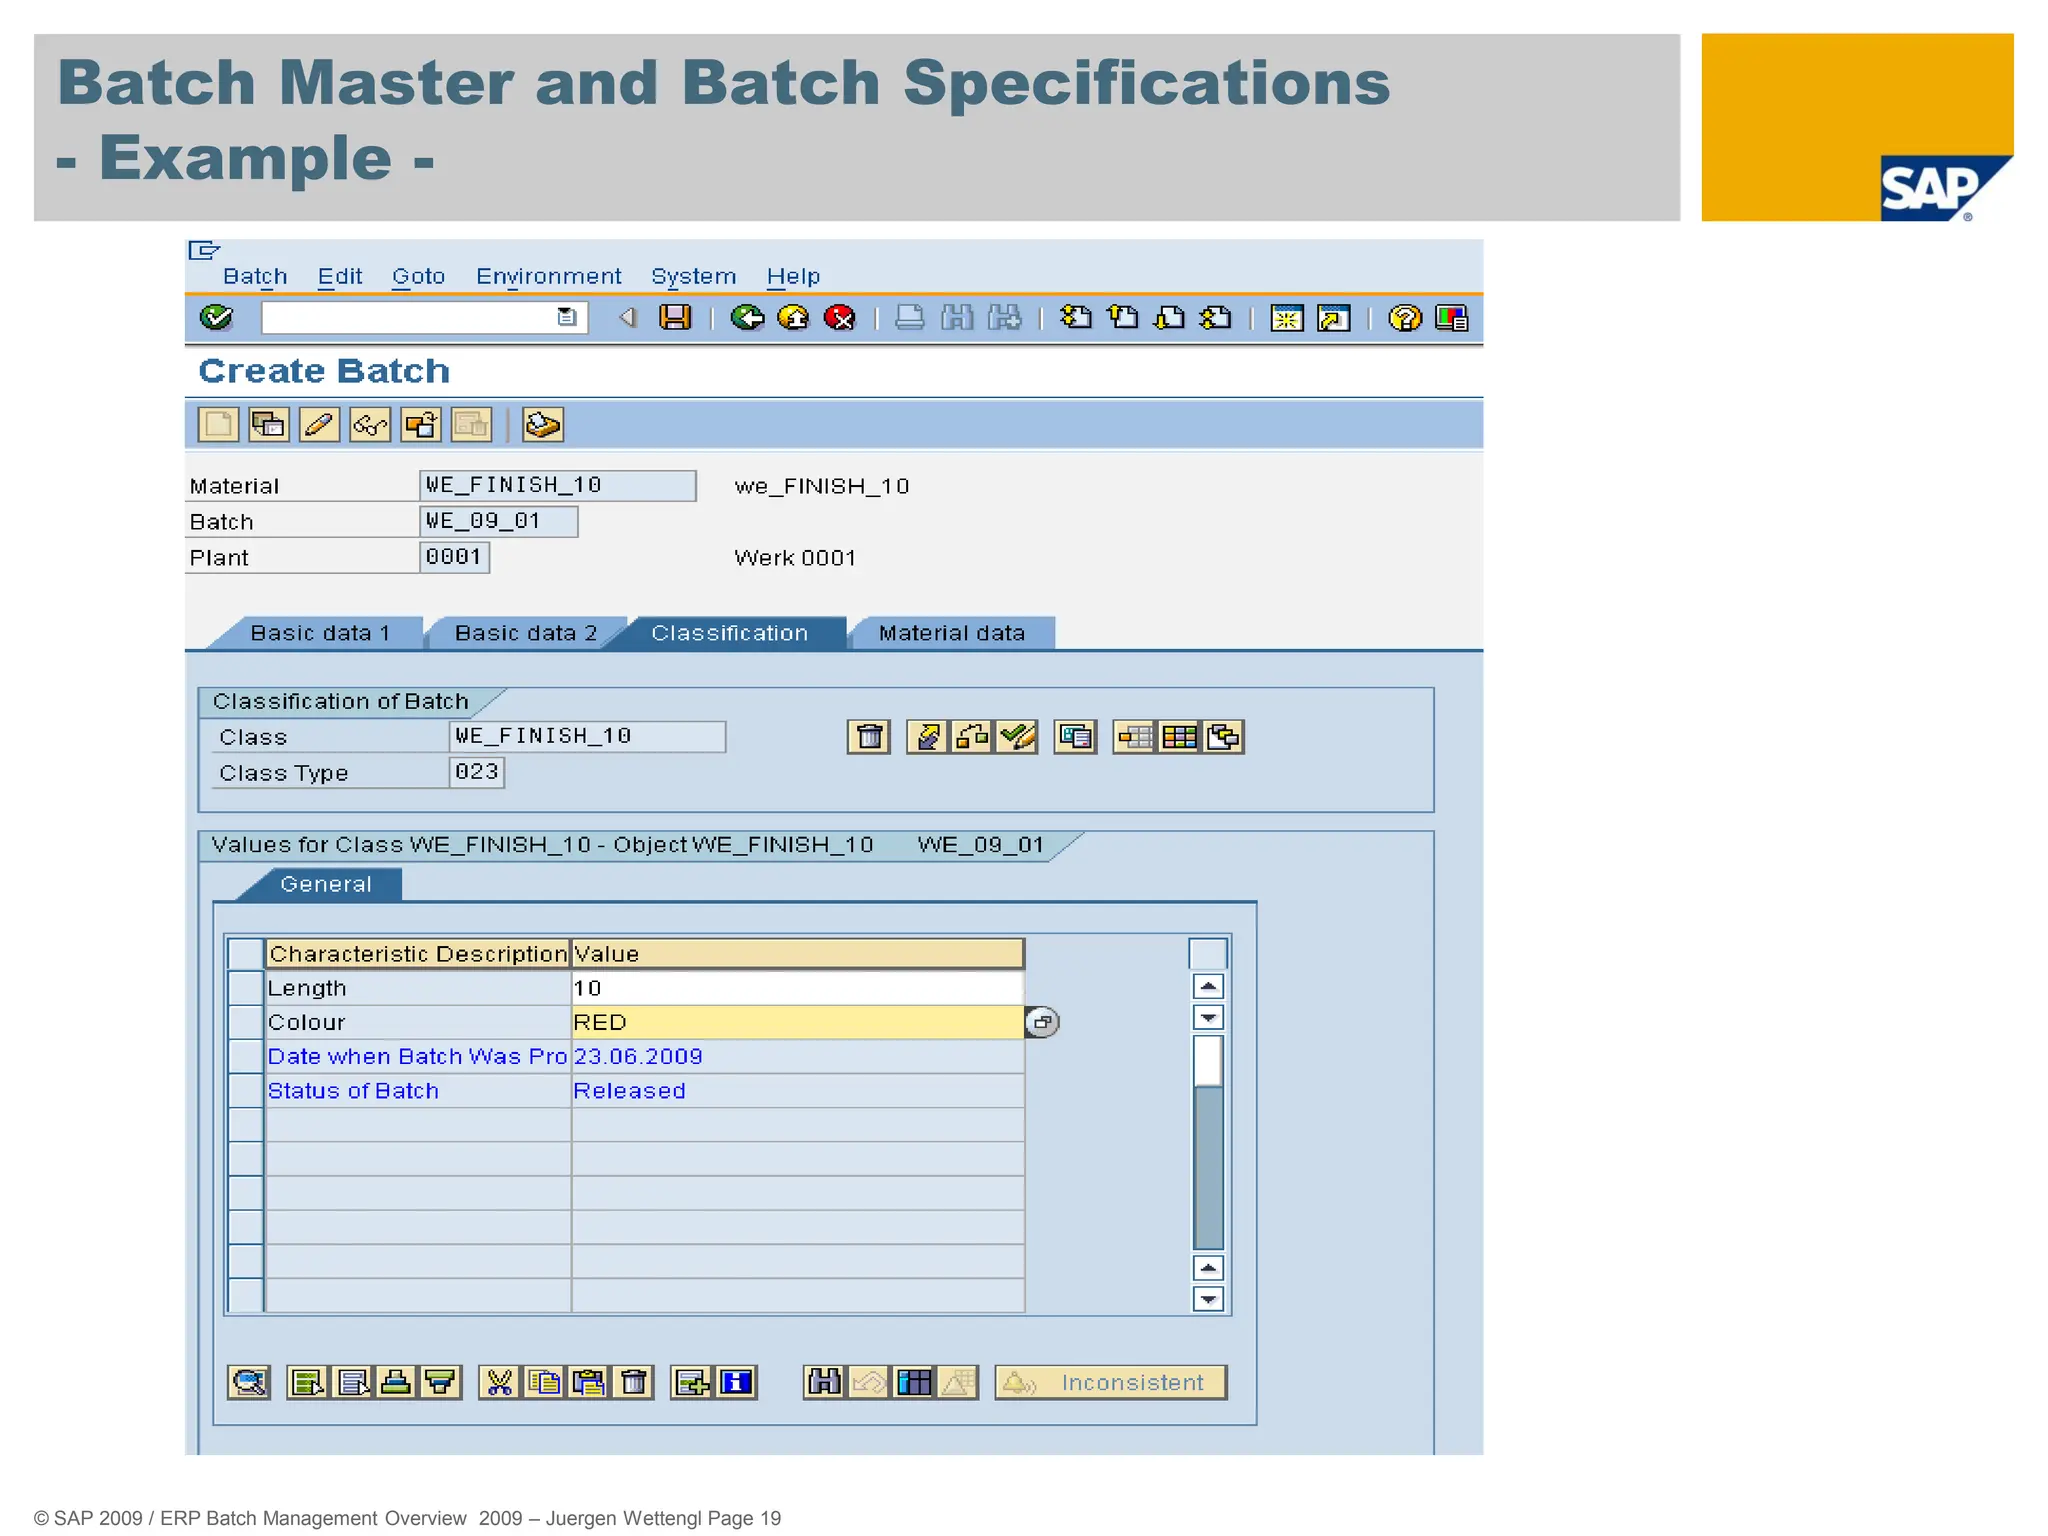Click the green Back arrow icon
The height and width of the screenshot is (1536, 2048).
[747, 318]
